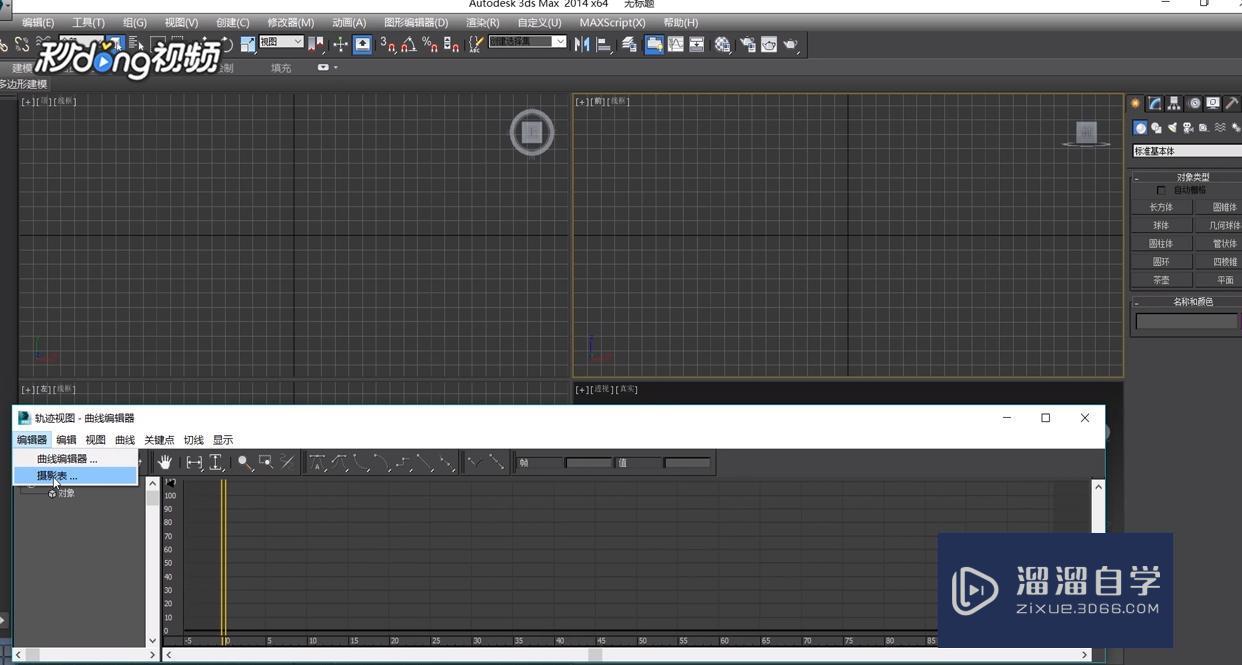This screenshot has width=1242, height=665.
Task: Switch to the Create command panel tab
Action: coord(1135,103)
